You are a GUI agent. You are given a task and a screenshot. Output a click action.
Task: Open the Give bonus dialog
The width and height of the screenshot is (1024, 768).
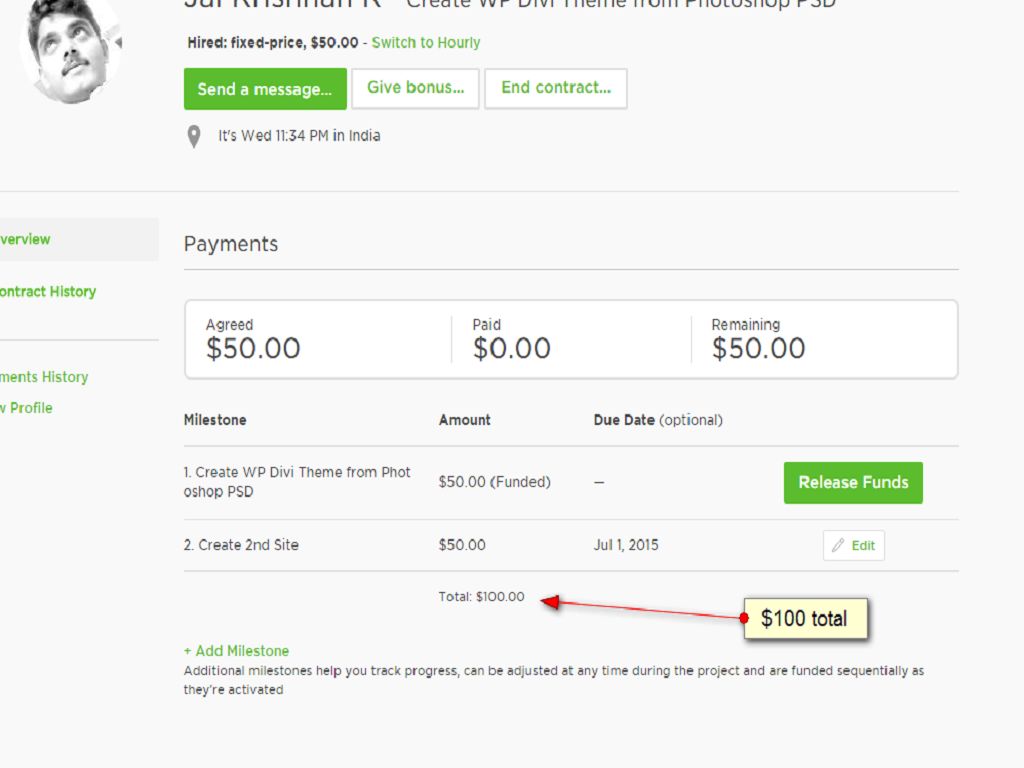(x=415, y=88)
